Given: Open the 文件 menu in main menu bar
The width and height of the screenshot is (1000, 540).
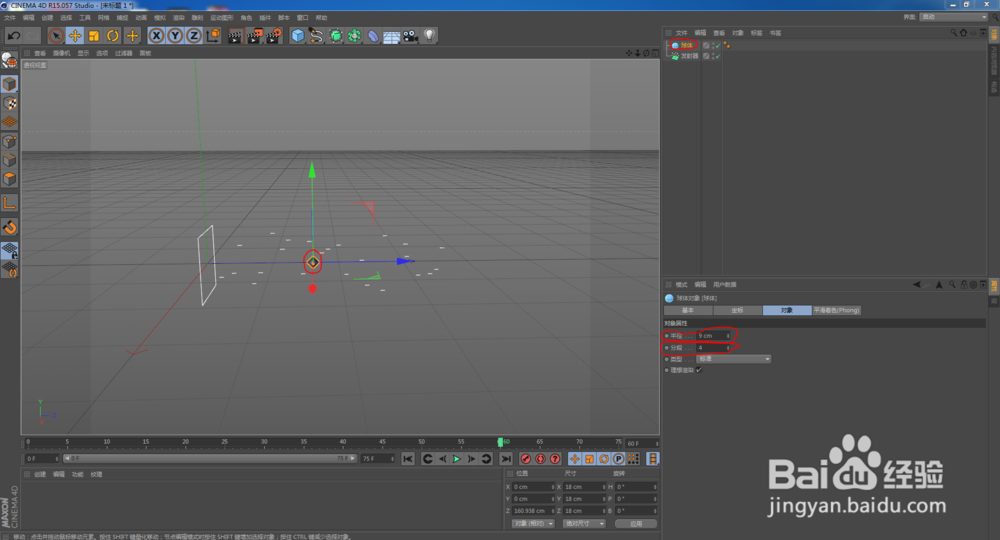Looking at the screenshot, I should pyautogui.click(x=10, y=18).
